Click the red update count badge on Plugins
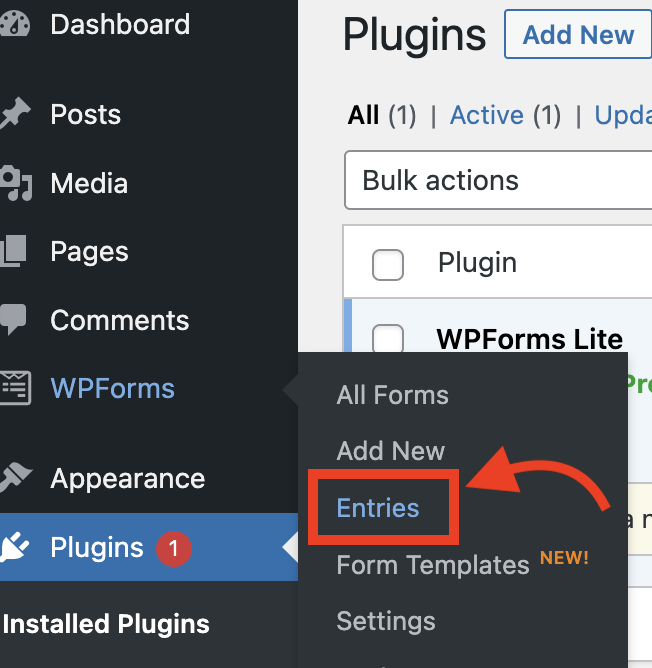The width and height of the screenshot is (652, 668). (x=173, y=548)
